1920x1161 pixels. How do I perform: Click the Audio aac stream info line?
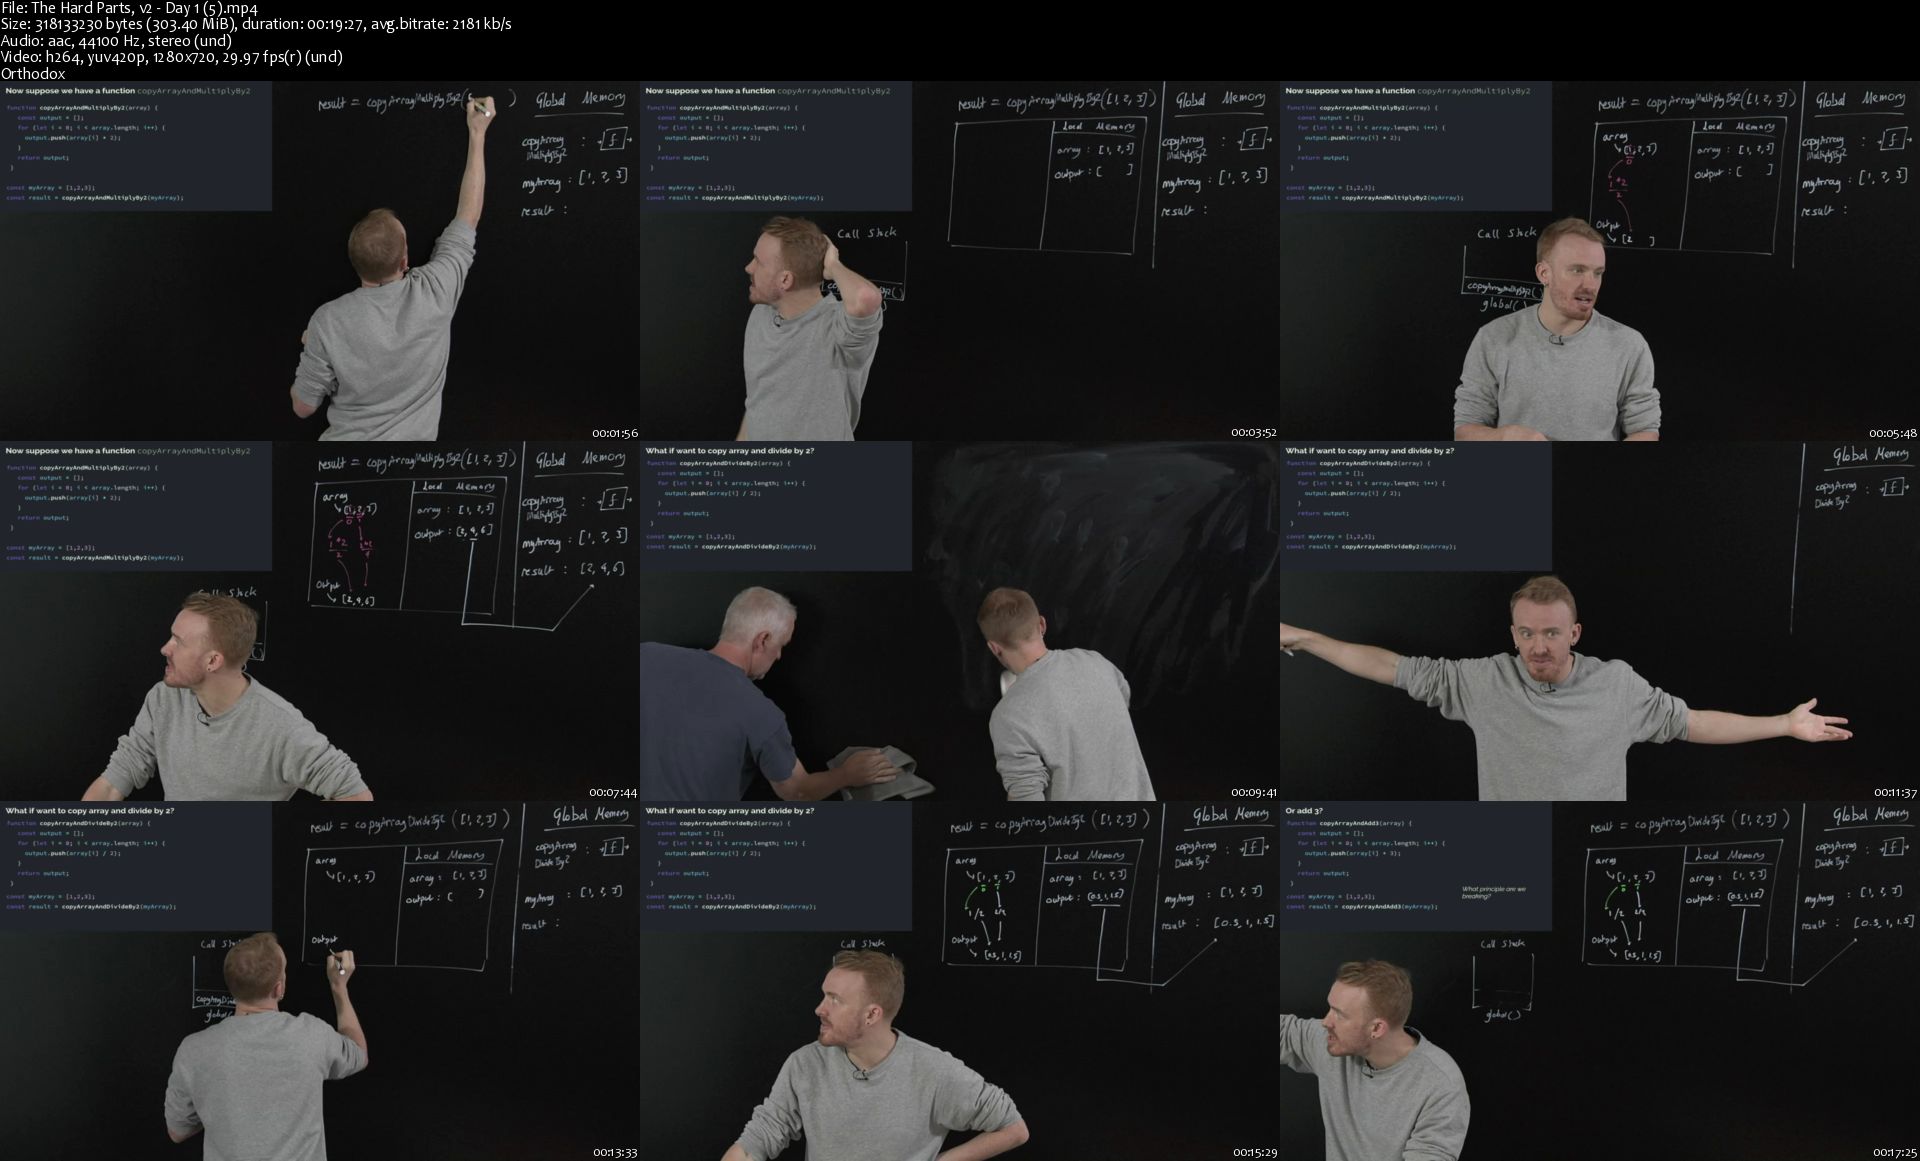coord(116,41)
